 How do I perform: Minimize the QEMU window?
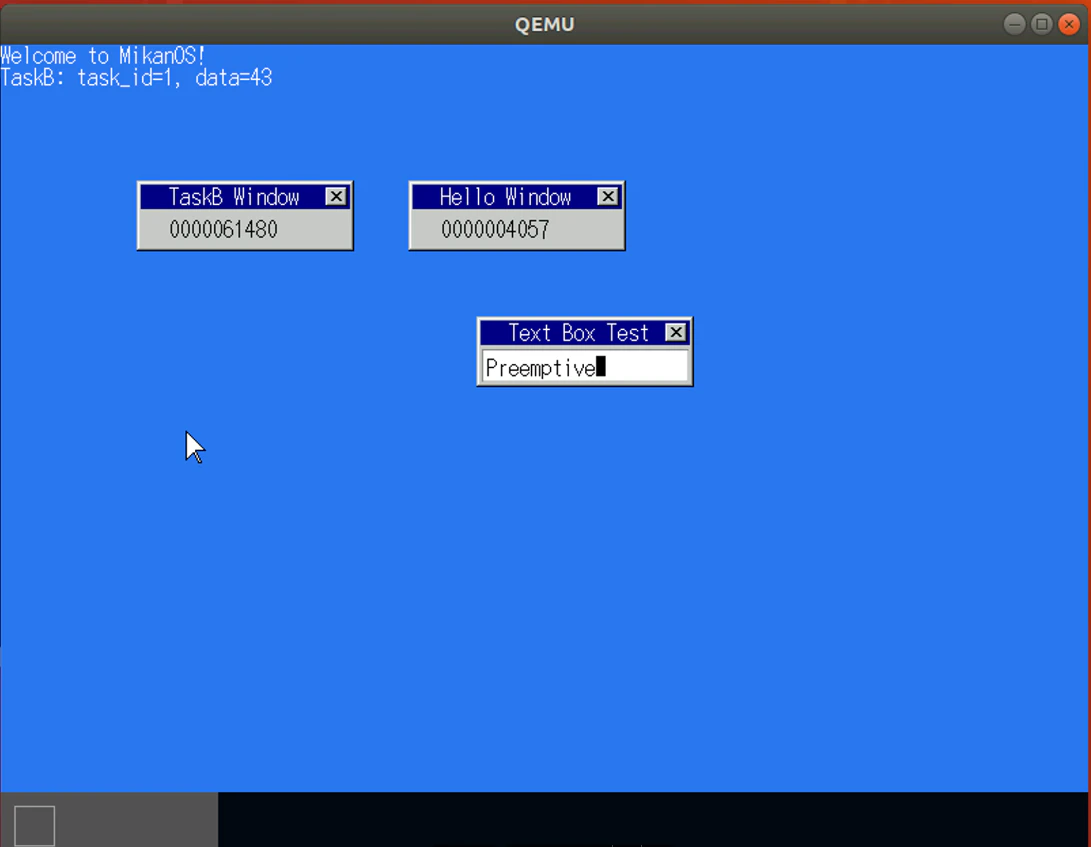tap(1014, 24)
